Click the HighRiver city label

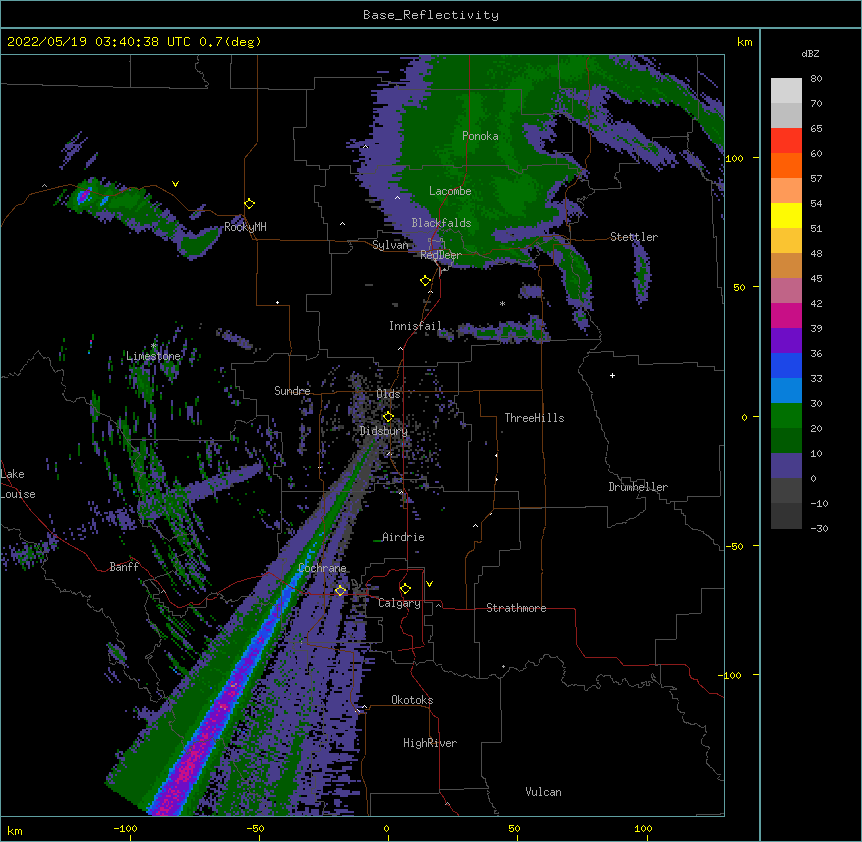pos(430,743)
